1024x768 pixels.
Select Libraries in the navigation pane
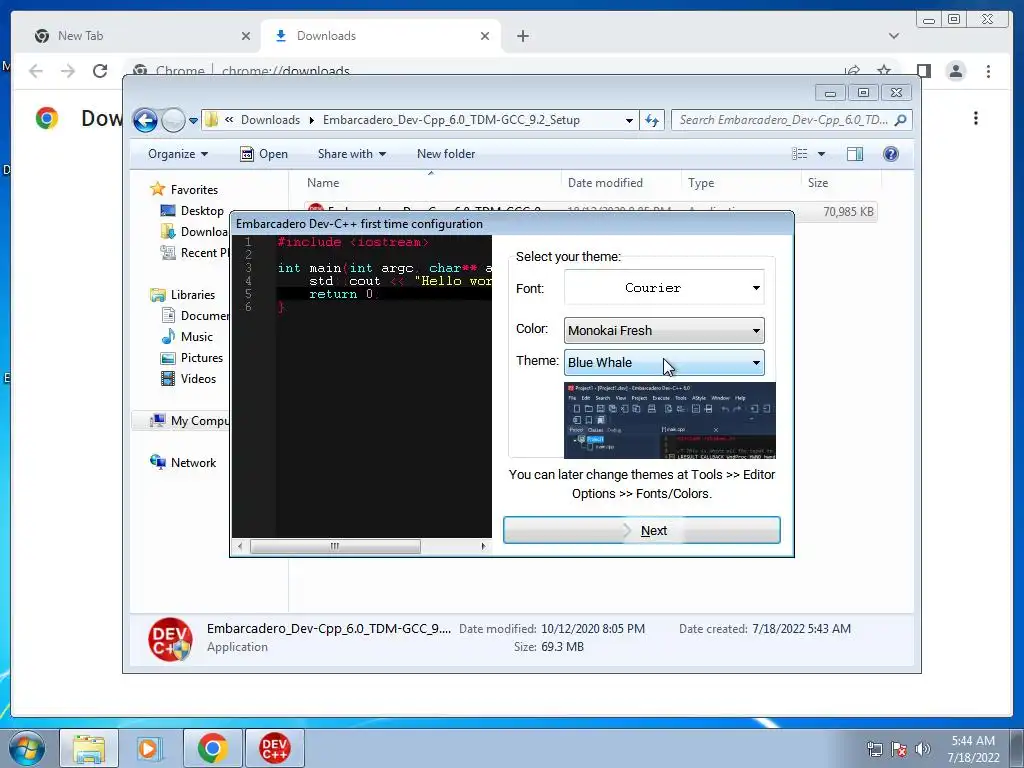(193, 295)
